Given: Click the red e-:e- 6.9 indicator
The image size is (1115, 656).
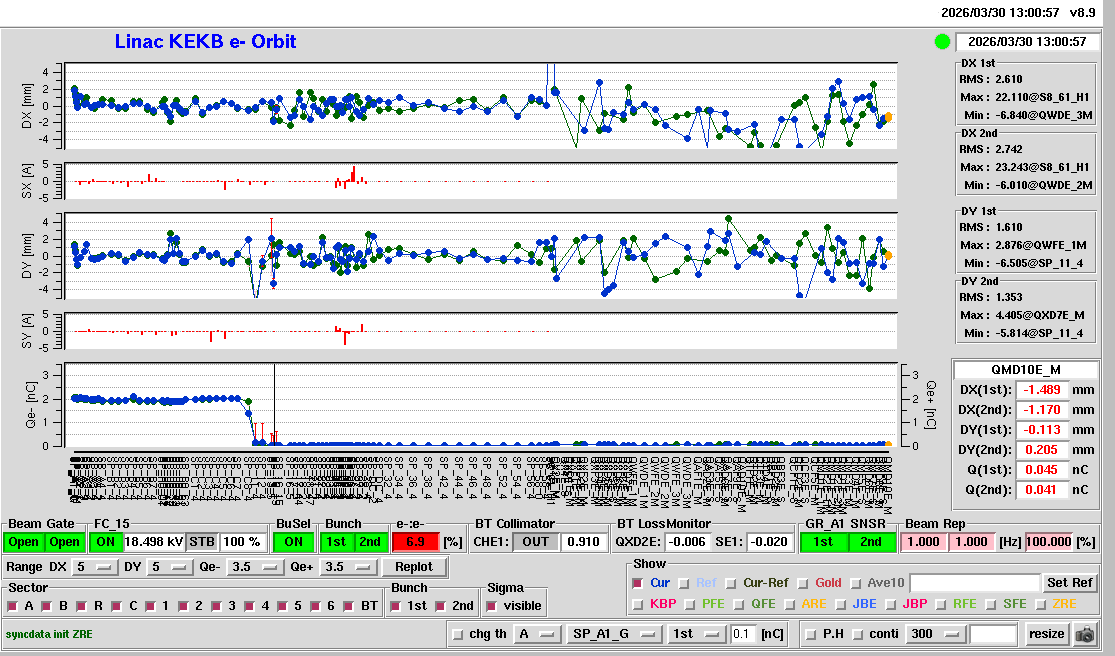Looking at the screenshot, I should 415,542.
